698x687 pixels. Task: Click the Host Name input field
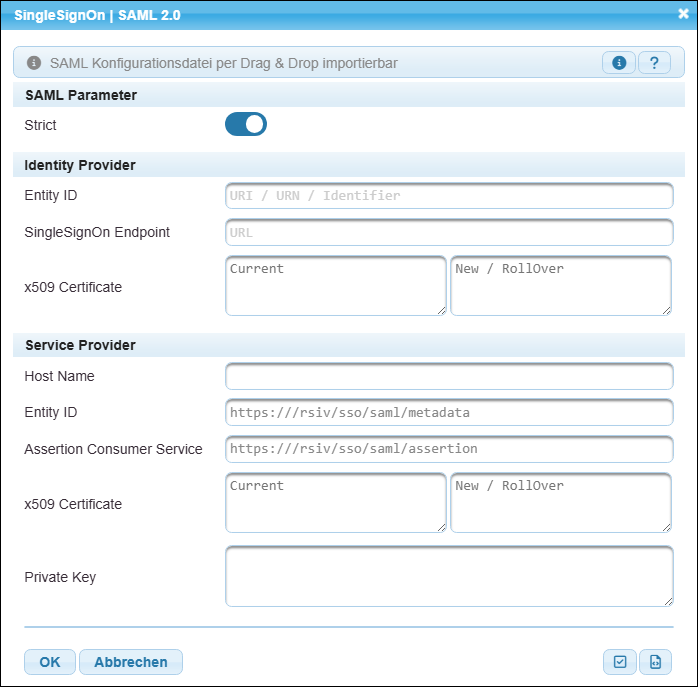(x=449, y=377)
